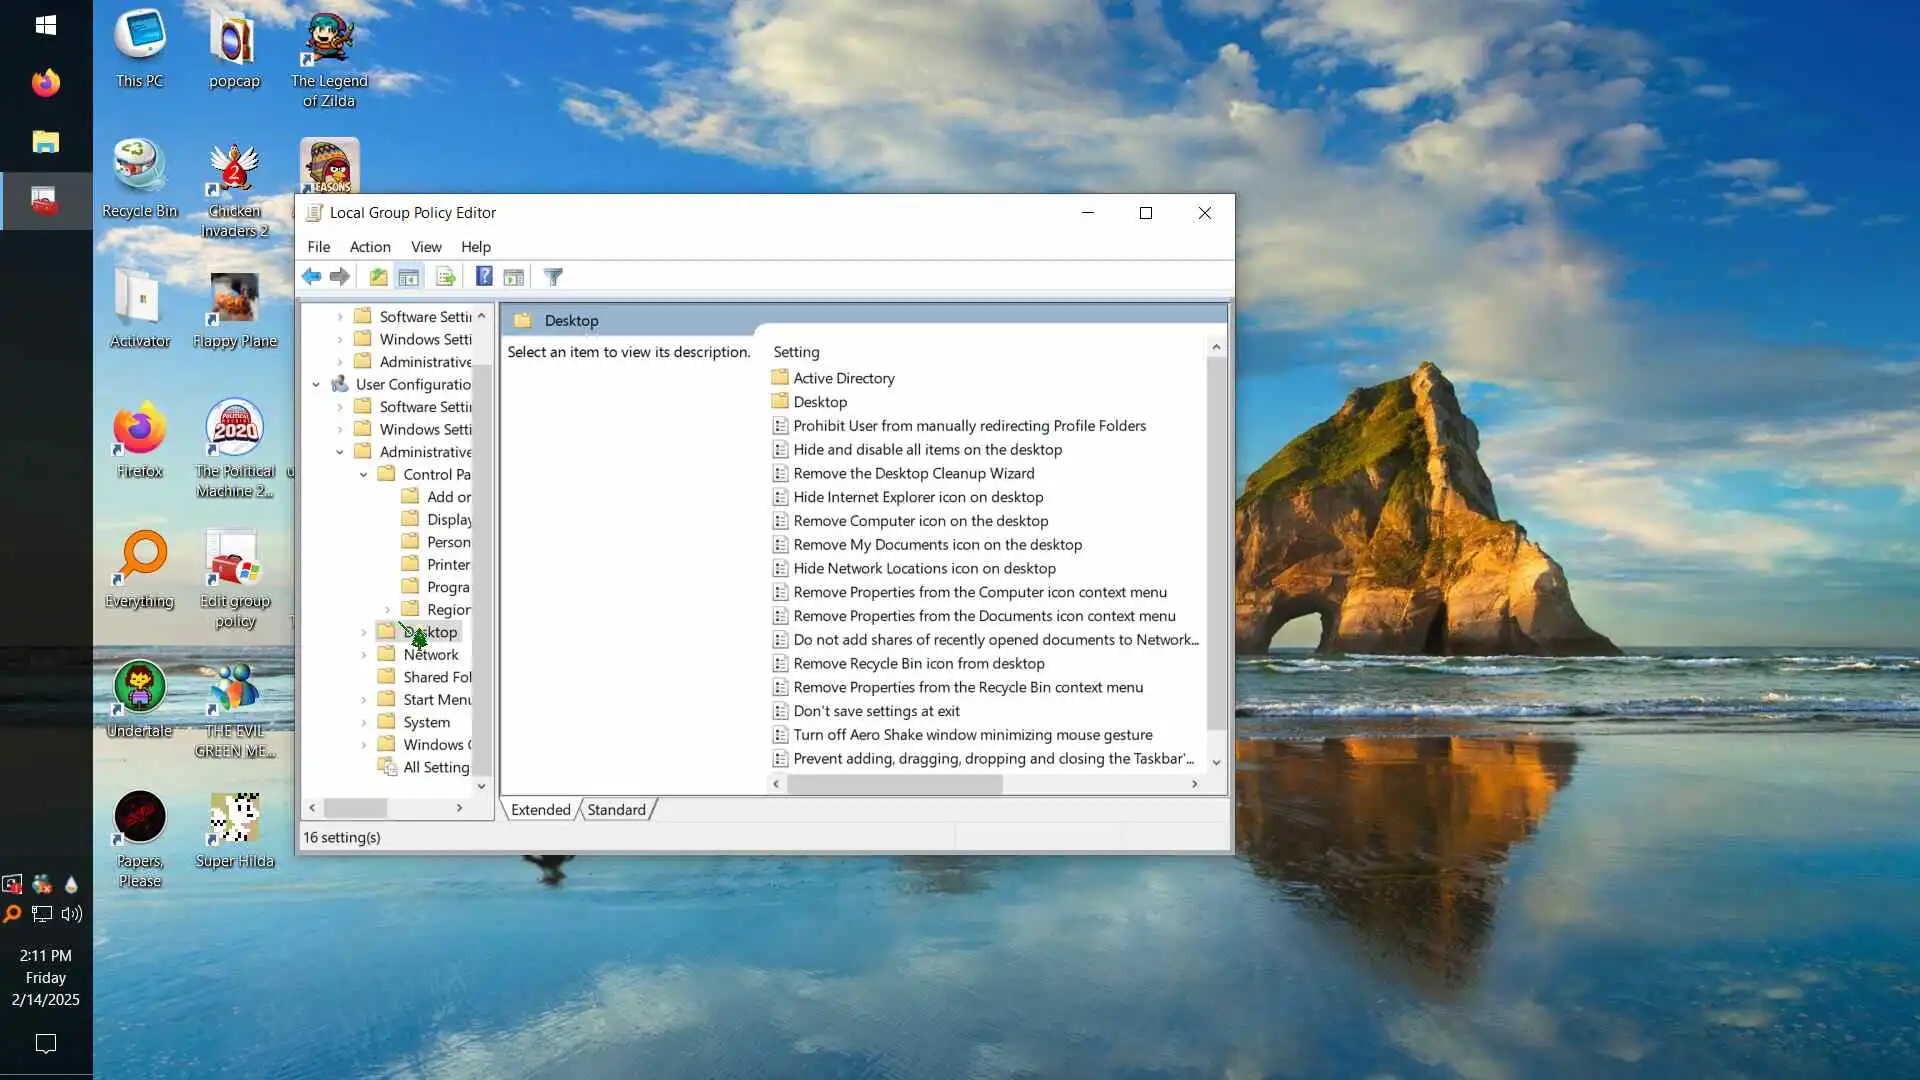
Task: Click the settings list horizontal scrollbar thumb
Action: pyautogui.click(x=894, y=785)
